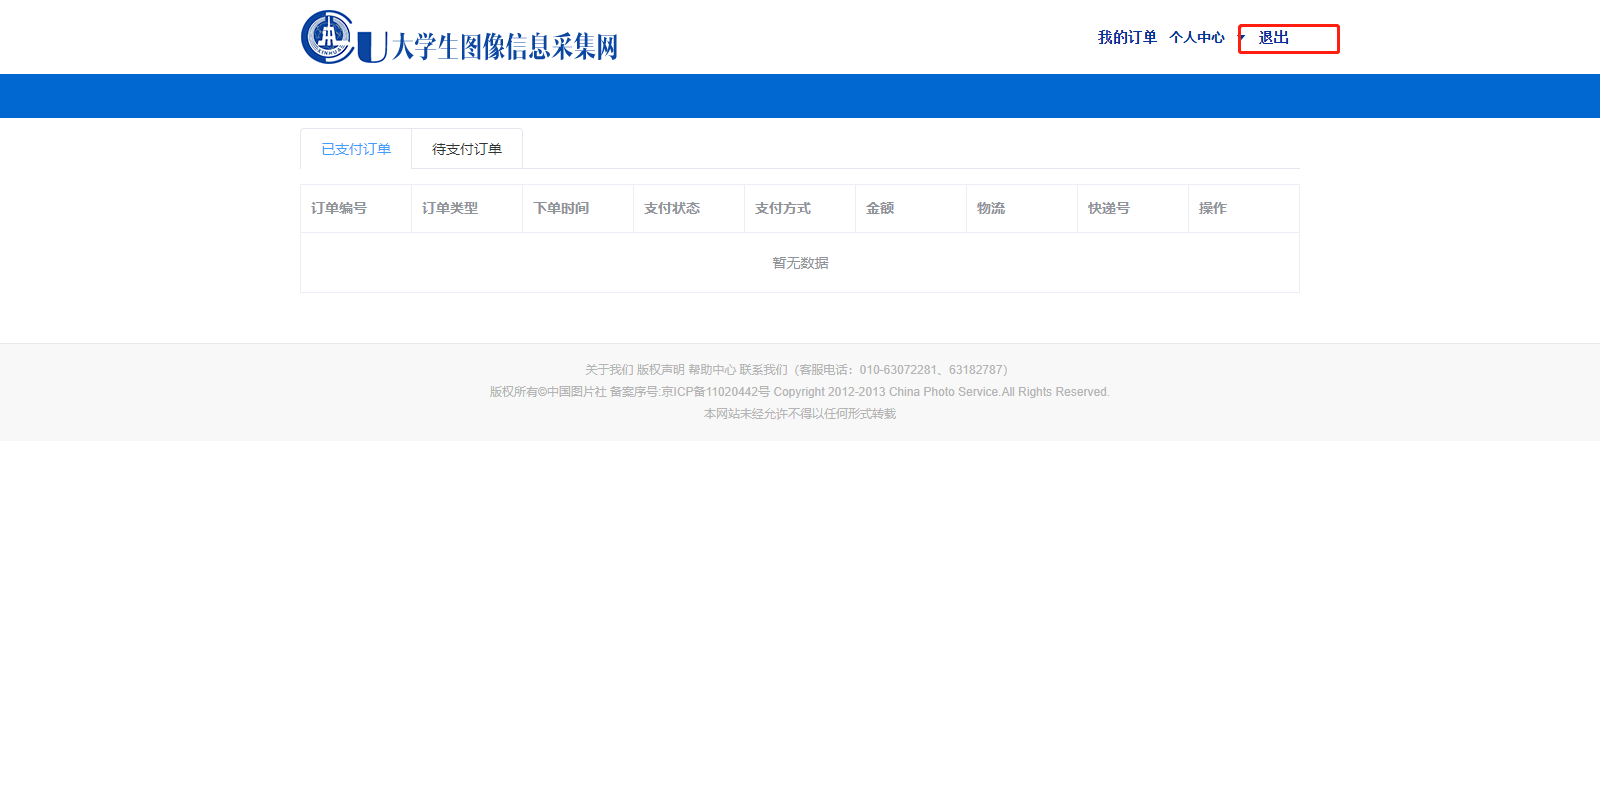Click the 快递号 column header
Image resolution: width=1600 pixels, height=789 pixels.
click(1109, 208)
